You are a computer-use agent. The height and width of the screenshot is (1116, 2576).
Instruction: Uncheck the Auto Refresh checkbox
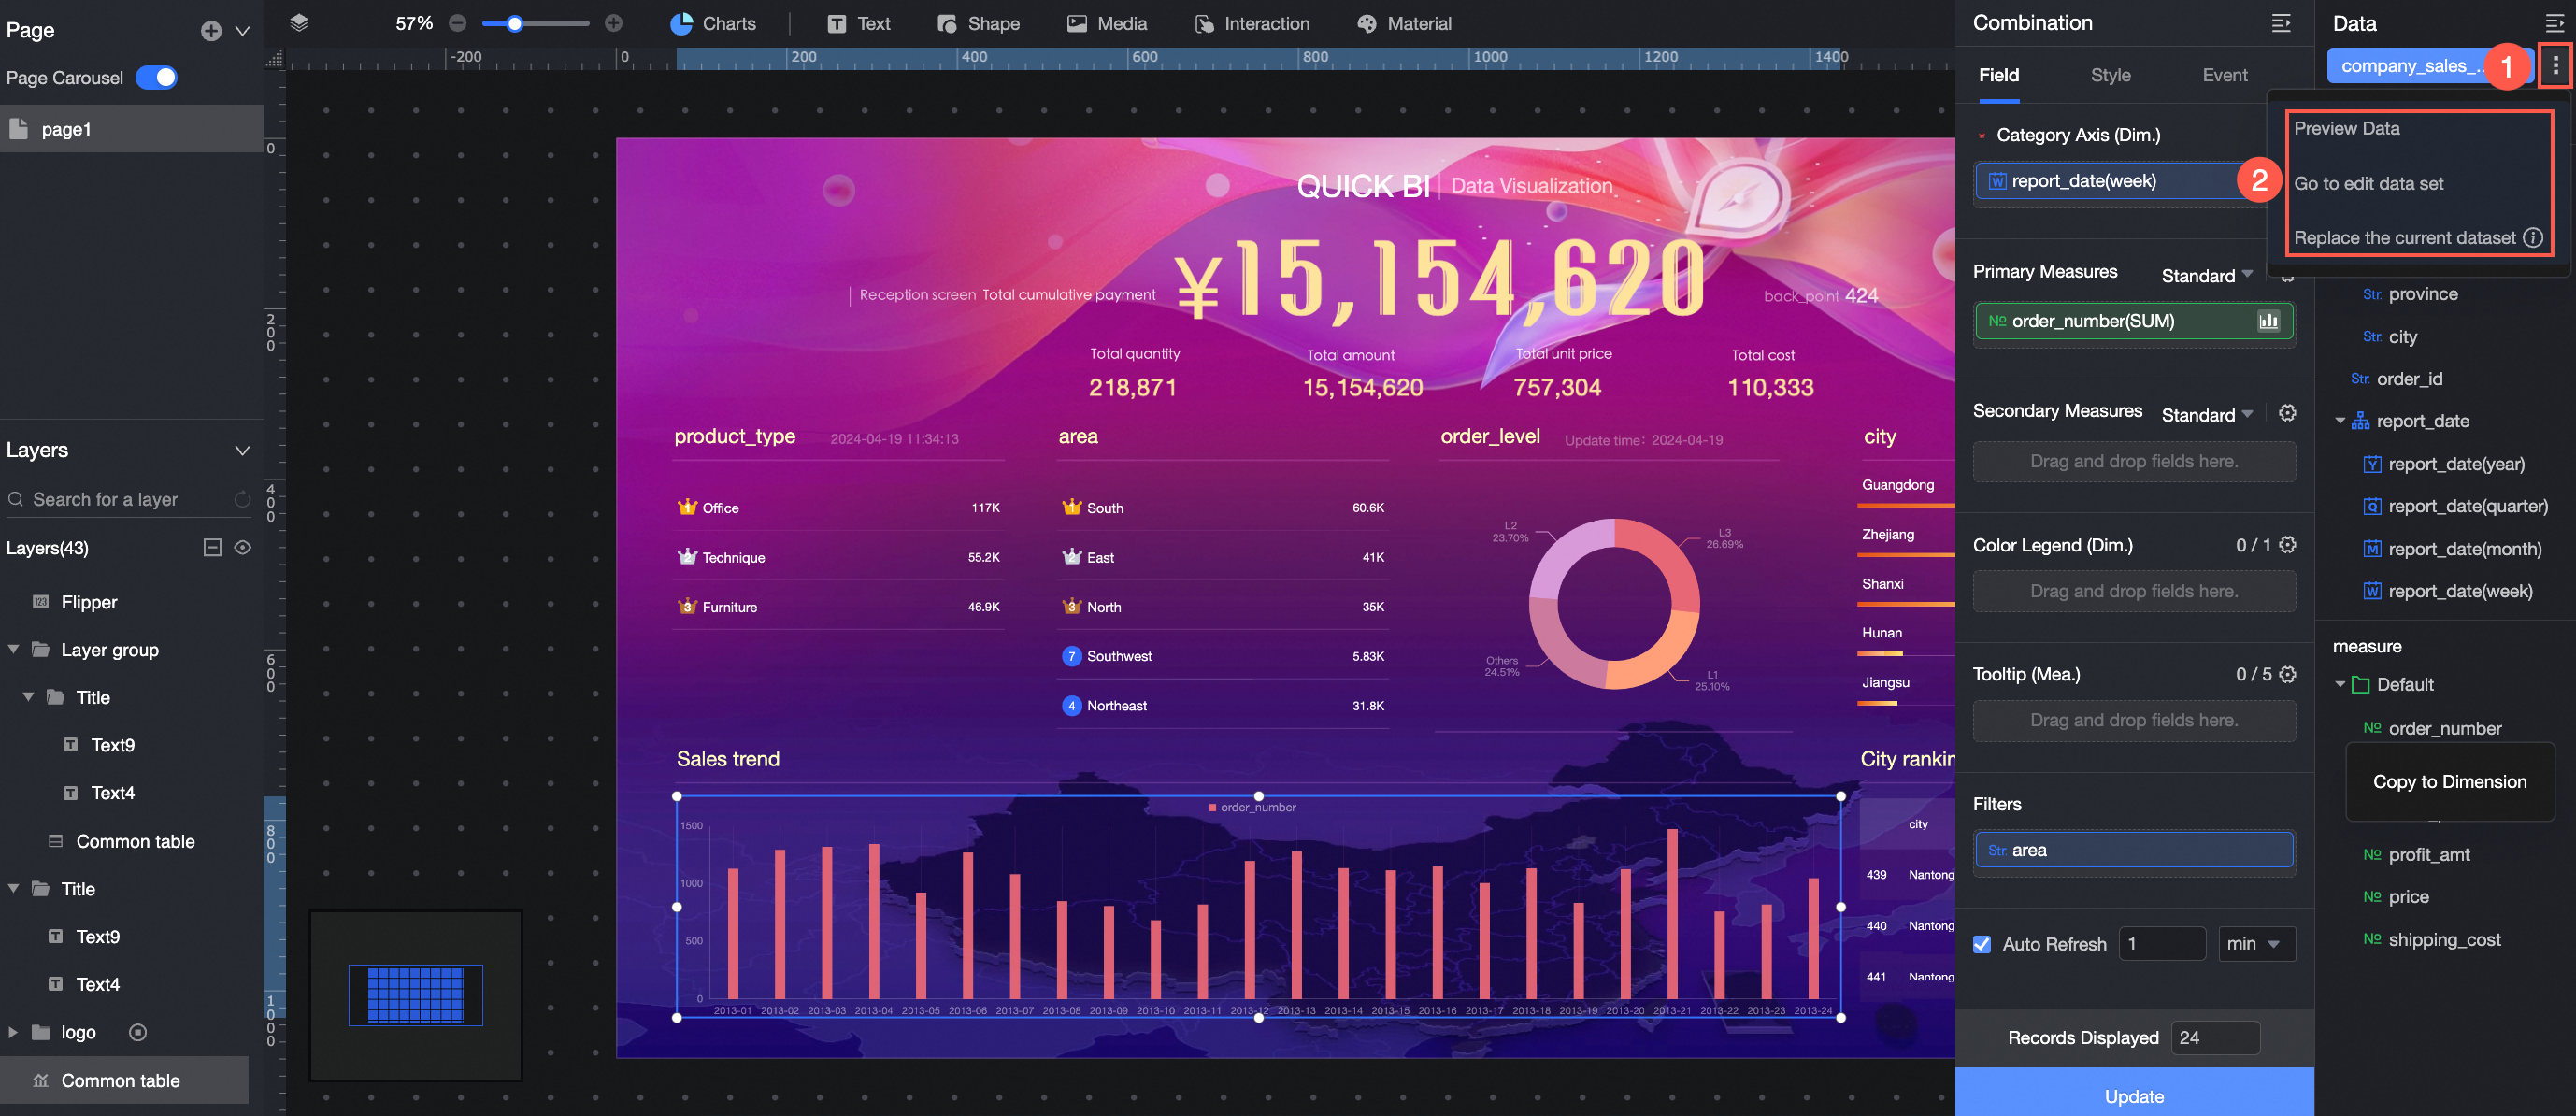tap(1982, 944)
